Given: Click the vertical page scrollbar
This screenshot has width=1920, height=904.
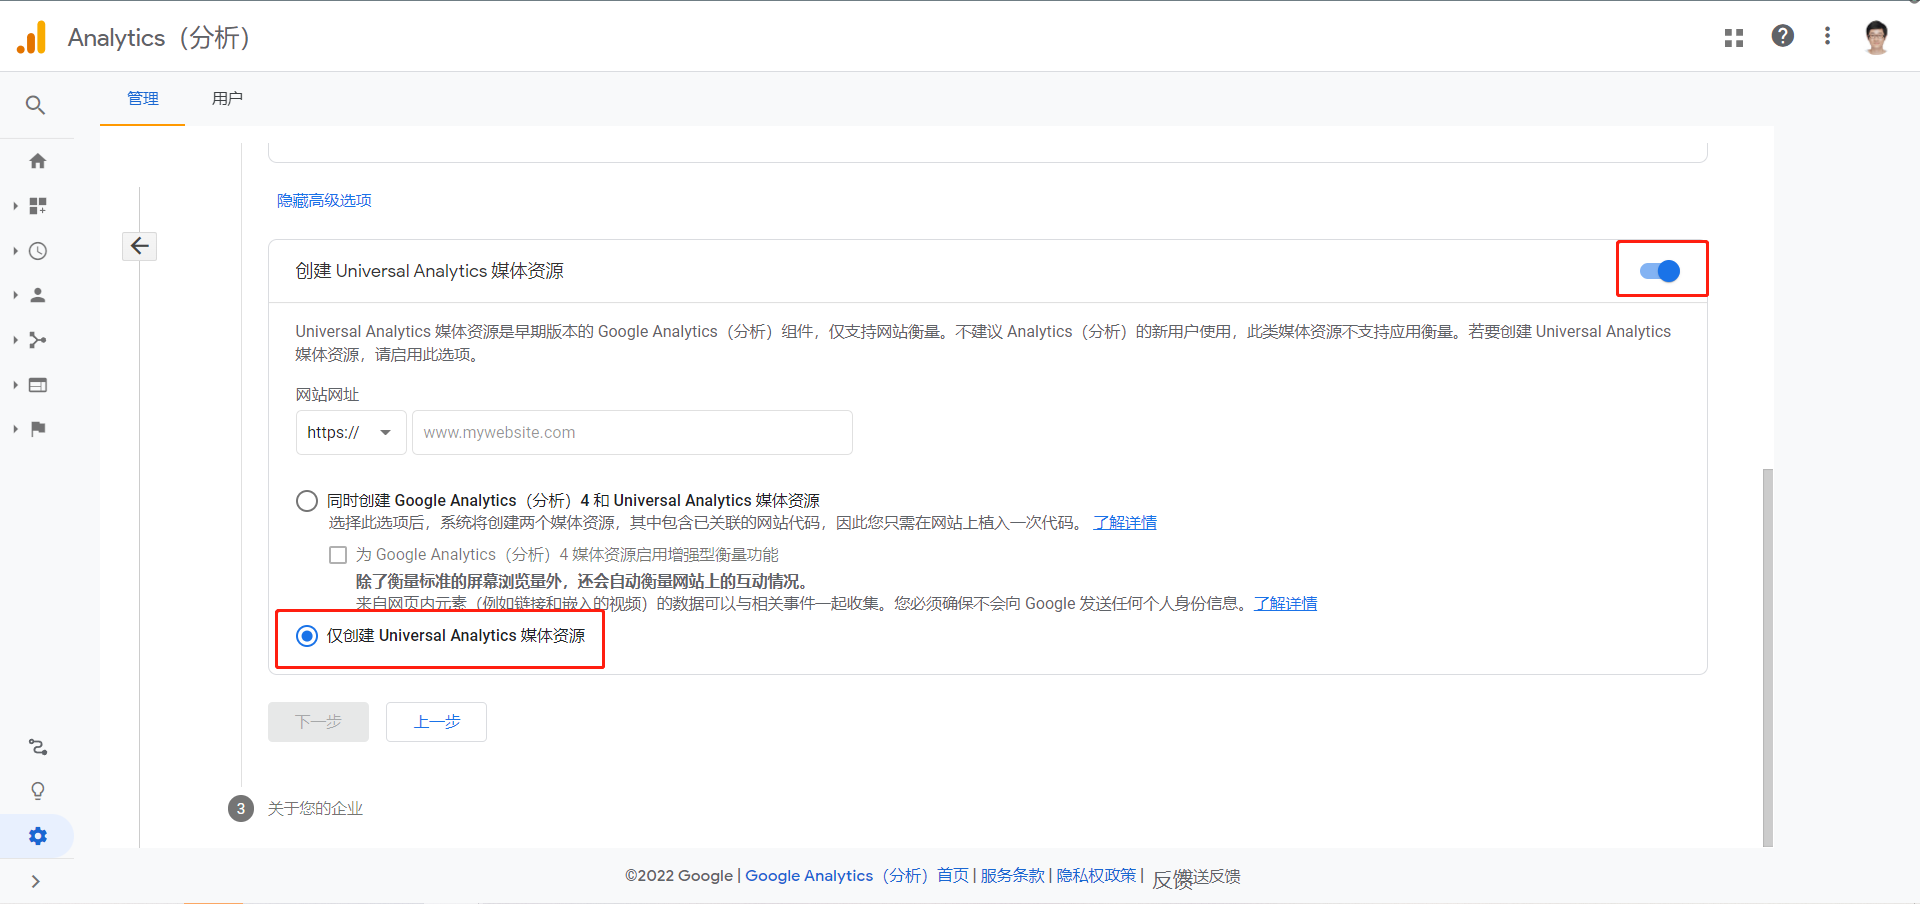Looking at the screenshot, I should (x=1767, y=657).
